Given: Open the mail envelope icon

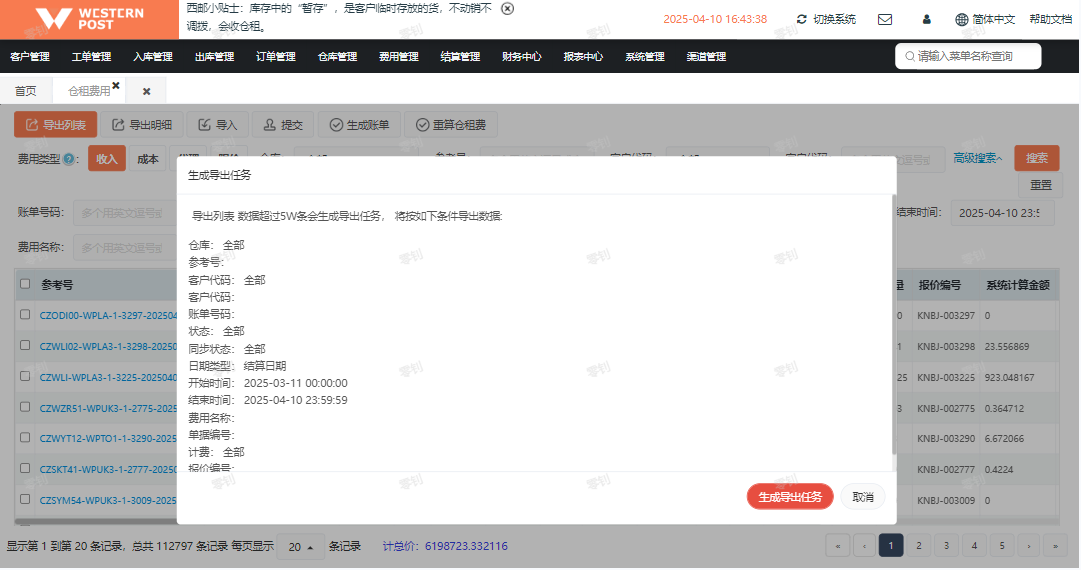Looking at the screenshot, I should [885, 19].
